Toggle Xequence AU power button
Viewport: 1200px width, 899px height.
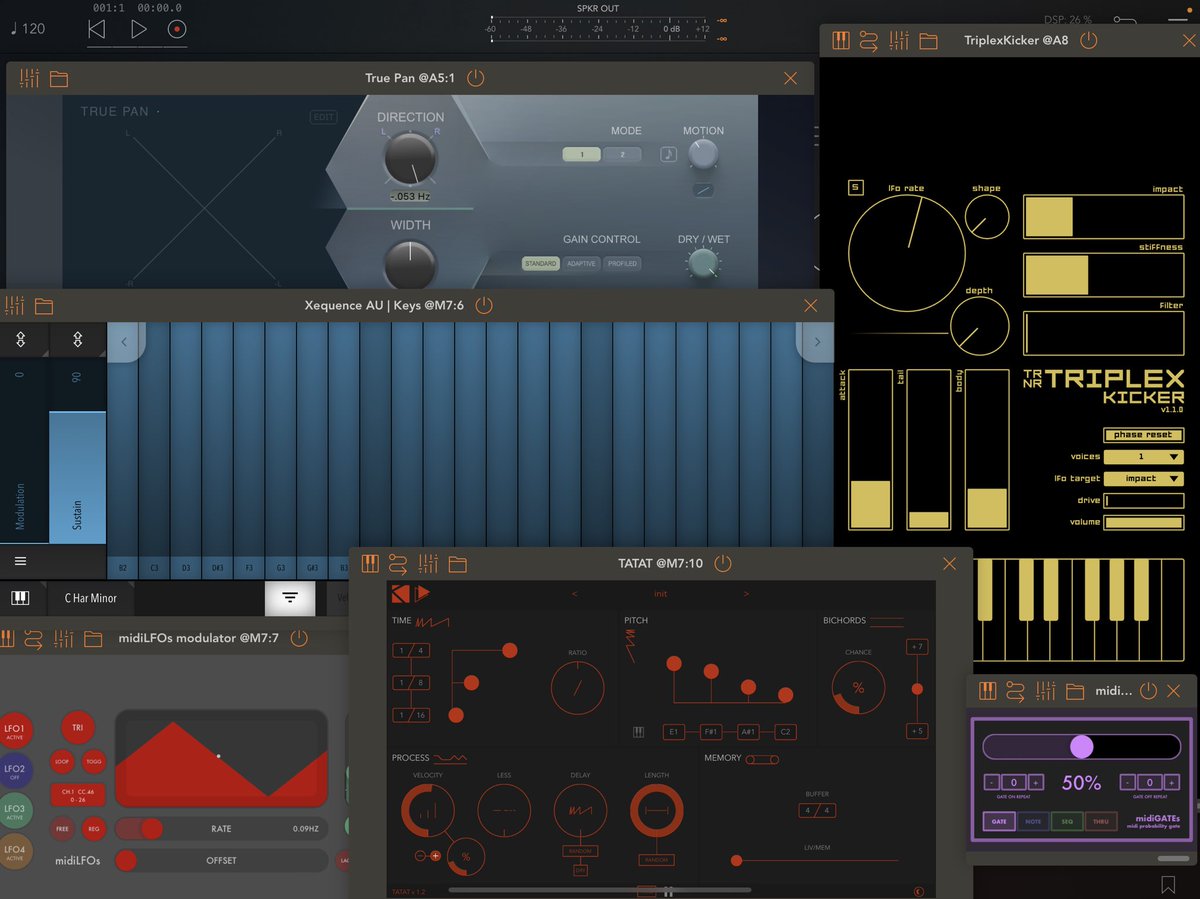click(484, 306)
